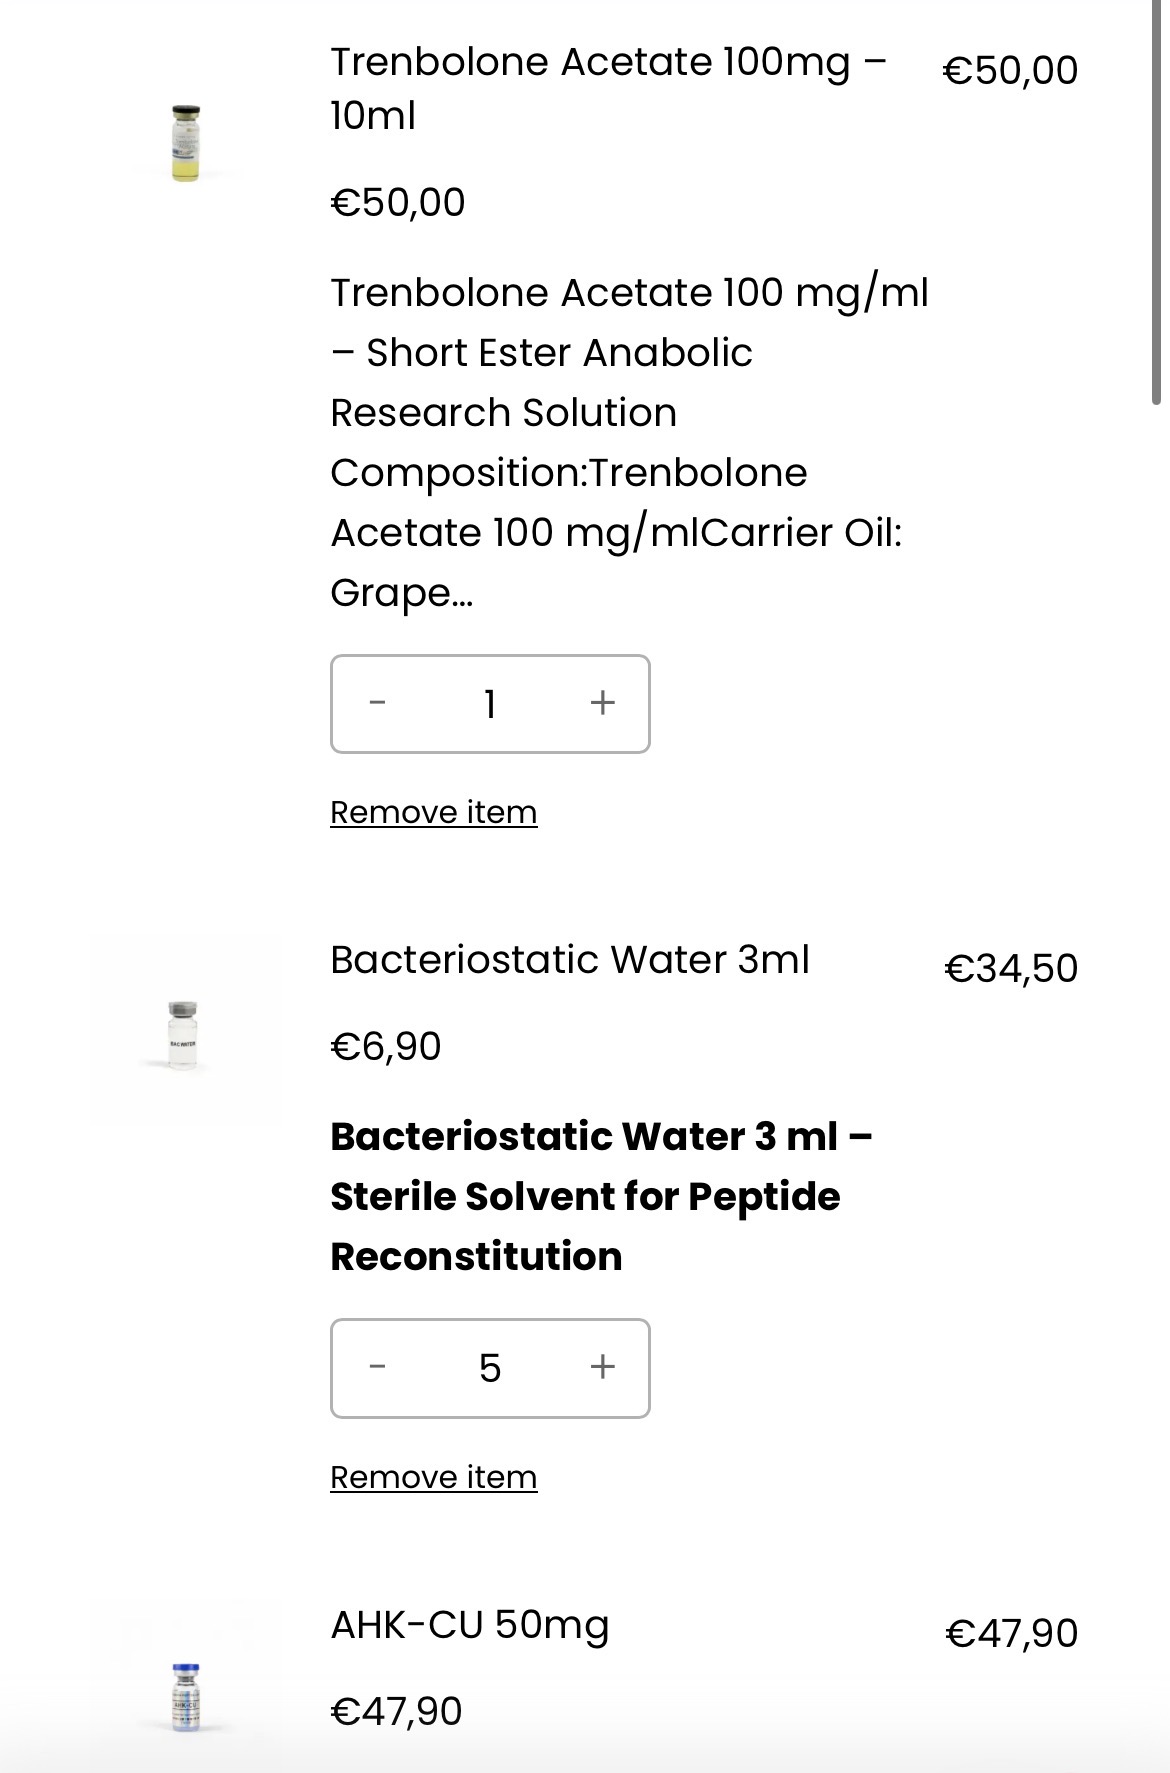Decrease Bacteriostatic Water quantity with minus

pyautogui.click(x=377, y=1367)
